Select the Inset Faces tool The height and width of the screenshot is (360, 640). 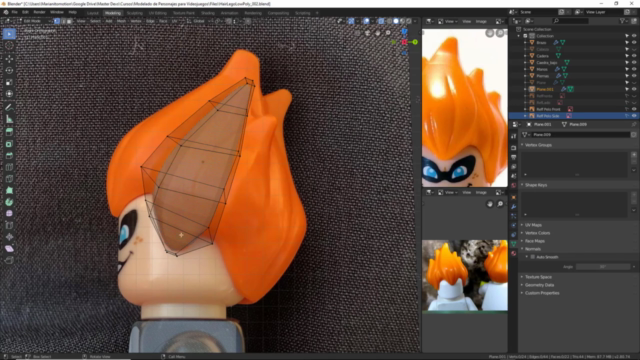tap(9, 144)
